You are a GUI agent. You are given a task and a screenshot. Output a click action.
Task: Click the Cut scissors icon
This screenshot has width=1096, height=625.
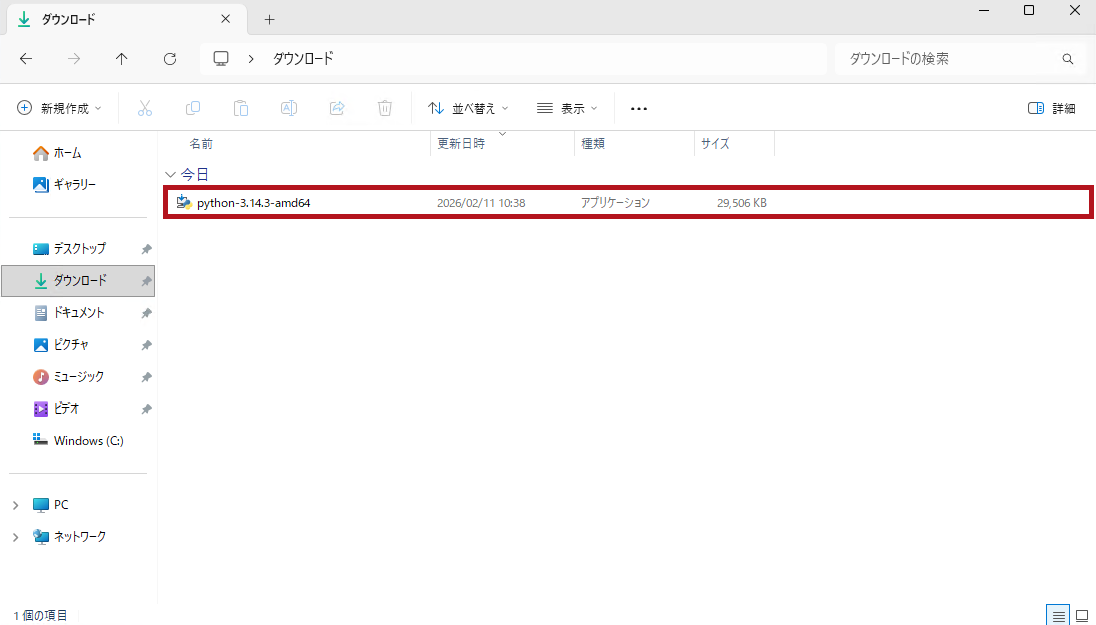click(x=145, y=108)
